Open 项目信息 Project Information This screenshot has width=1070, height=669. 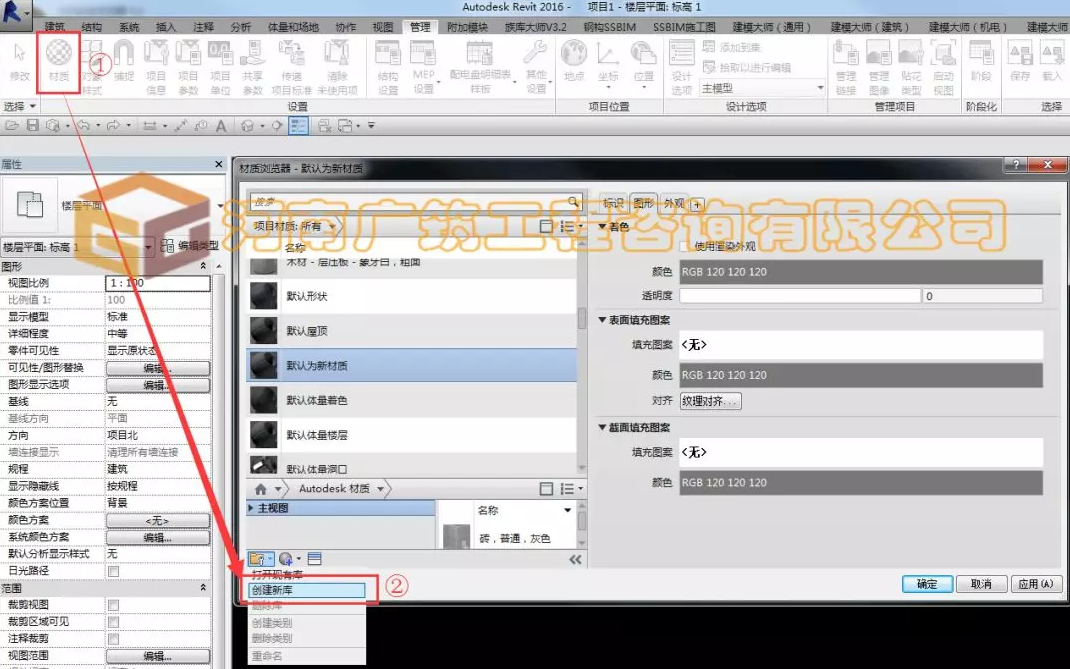[156, 67]
